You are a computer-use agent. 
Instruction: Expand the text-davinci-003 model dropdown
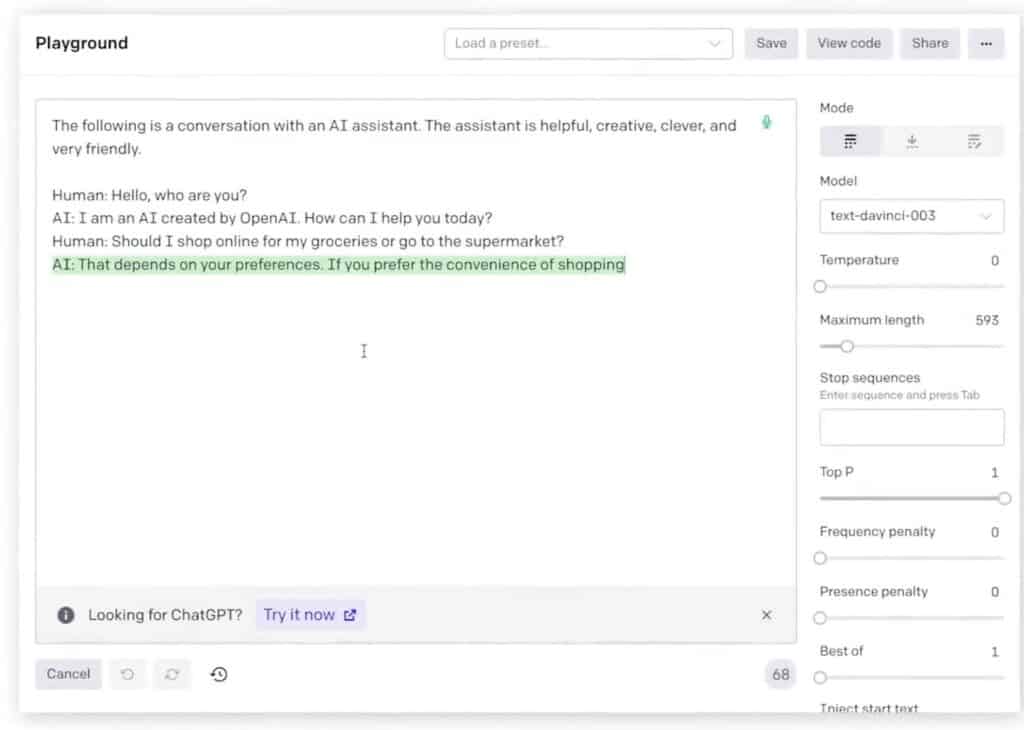(912, 216)
